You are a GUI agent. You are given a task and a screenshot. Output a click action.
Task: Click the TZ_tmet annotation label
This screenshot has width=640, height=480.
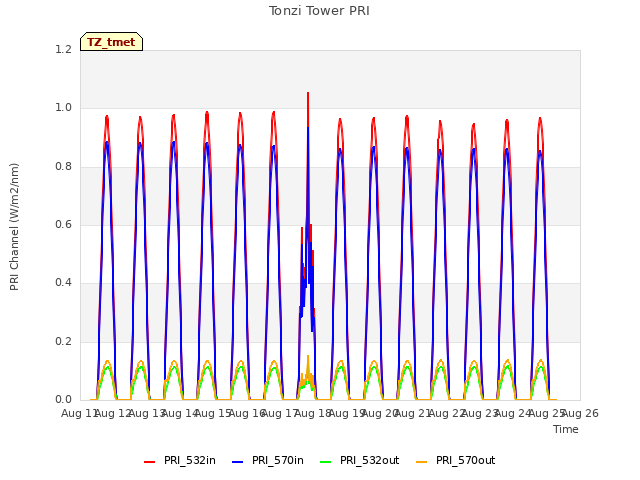111,42
